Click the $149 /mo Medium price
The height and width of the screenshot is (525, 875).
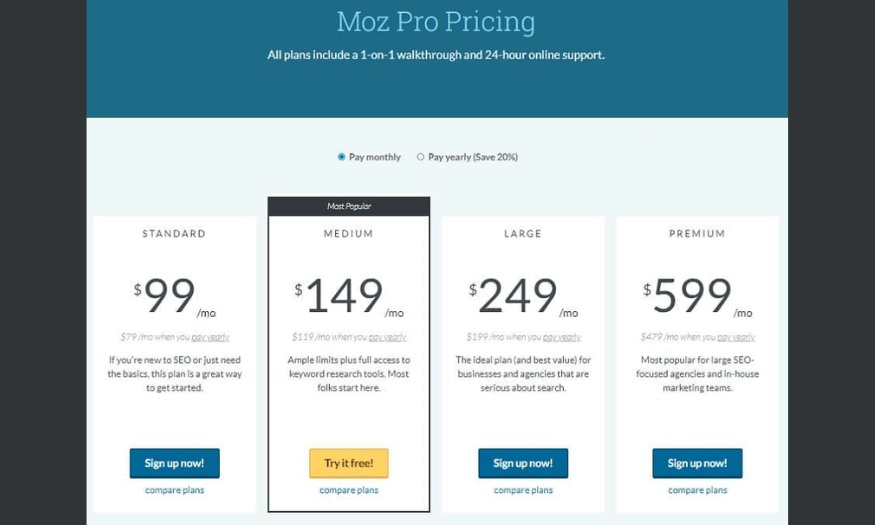coord(349,296)
